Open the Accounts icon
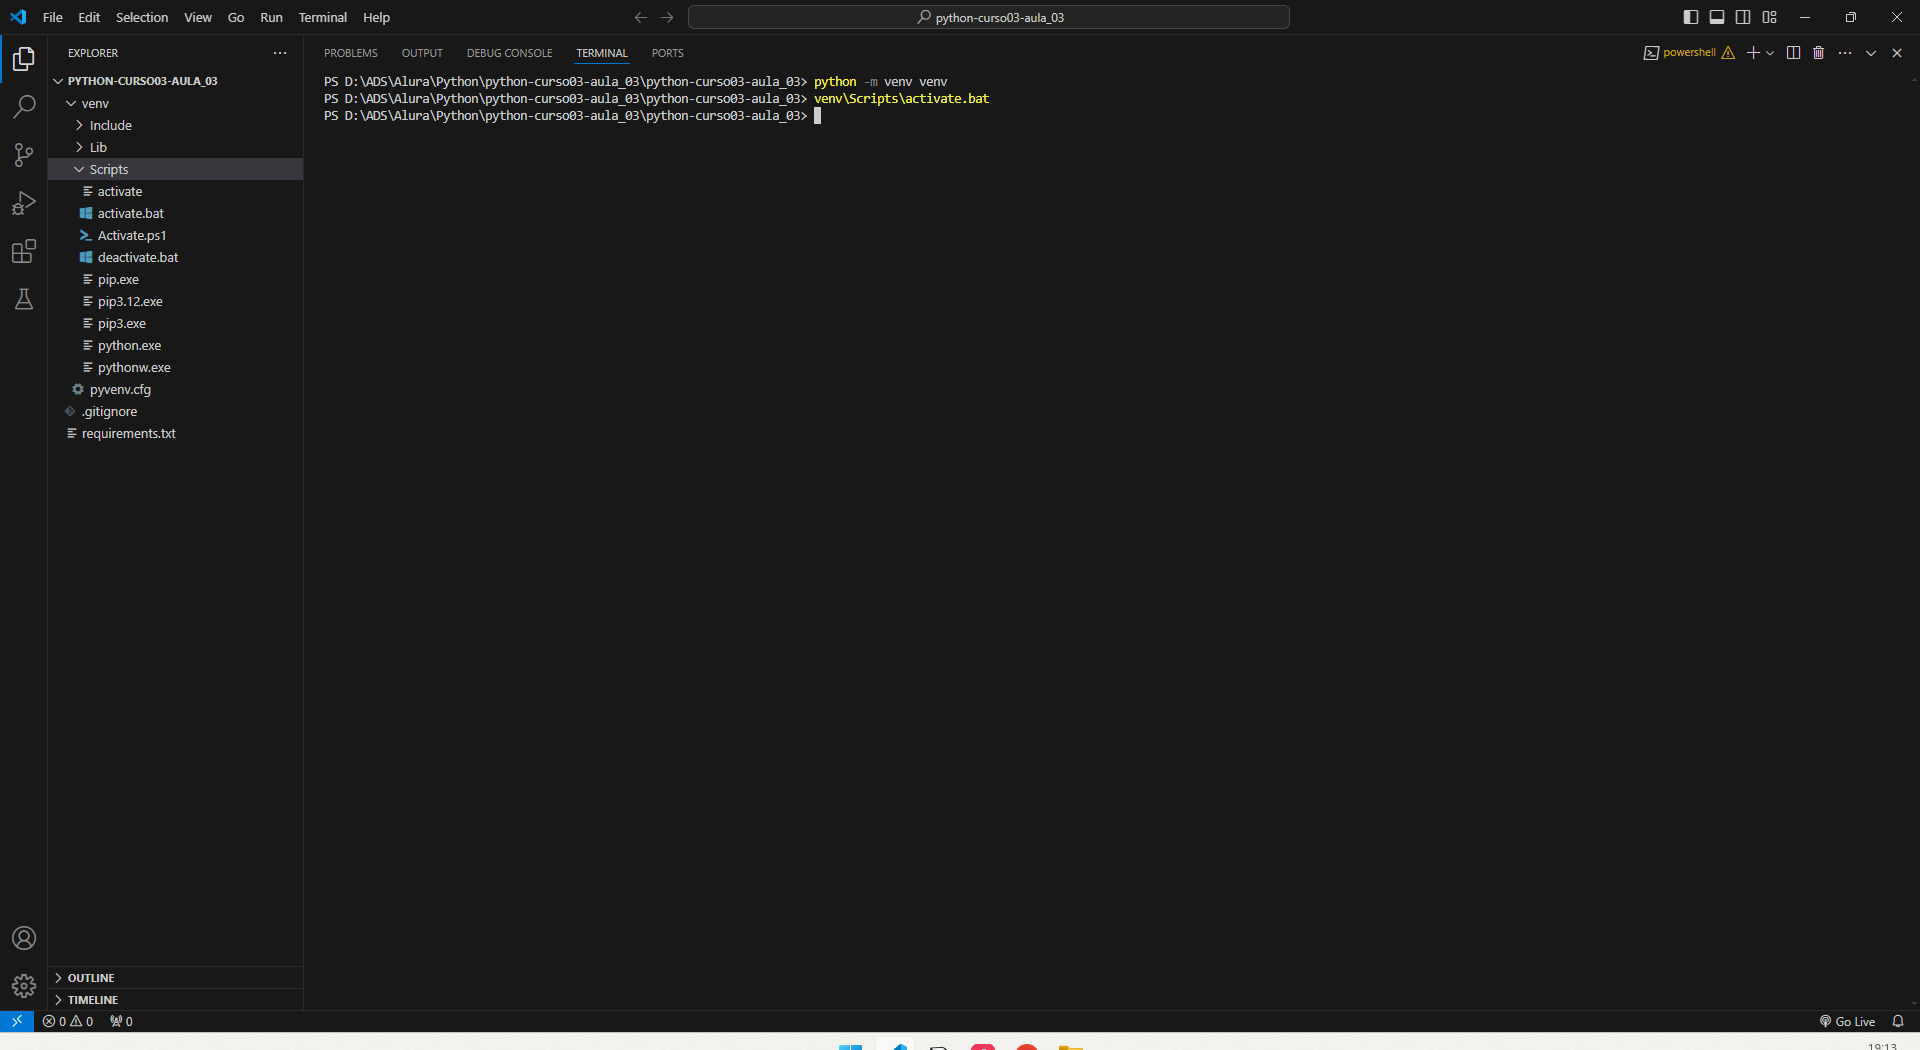Screen dimensions: 1920x1050 tap(24, 938)
